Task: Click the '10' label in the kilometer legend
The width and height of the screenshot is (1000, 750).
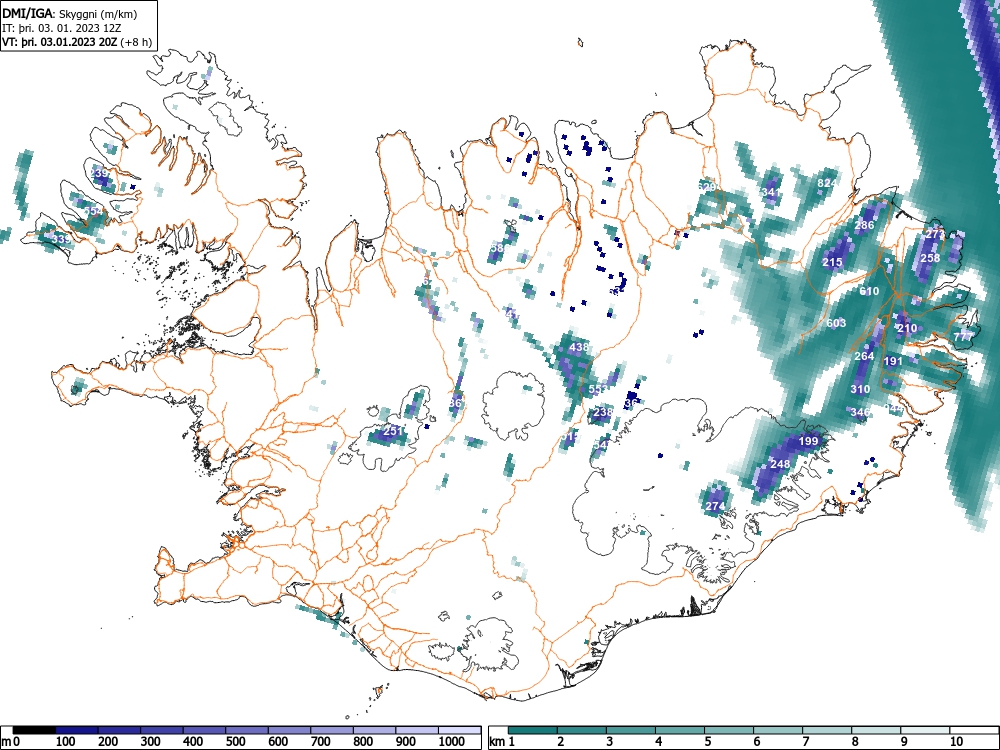Action: click(x=956, y=742)
